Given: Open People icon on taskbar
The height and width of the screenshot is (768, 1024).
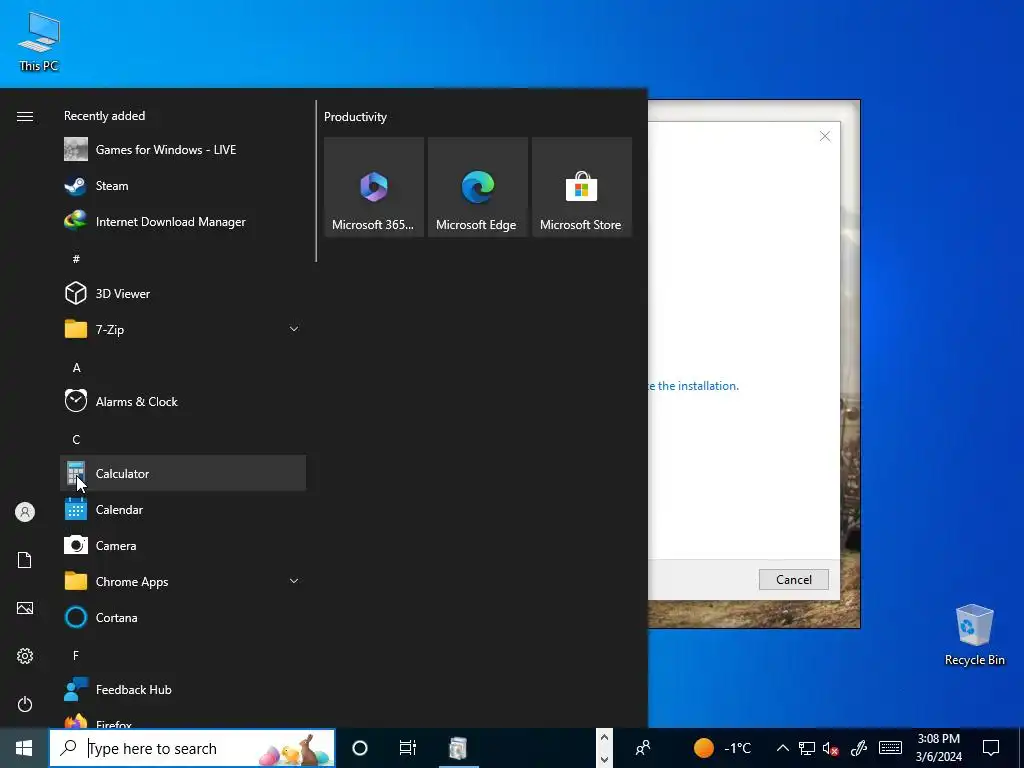Looking at the screenshot, I should click(x=643, y=748).
